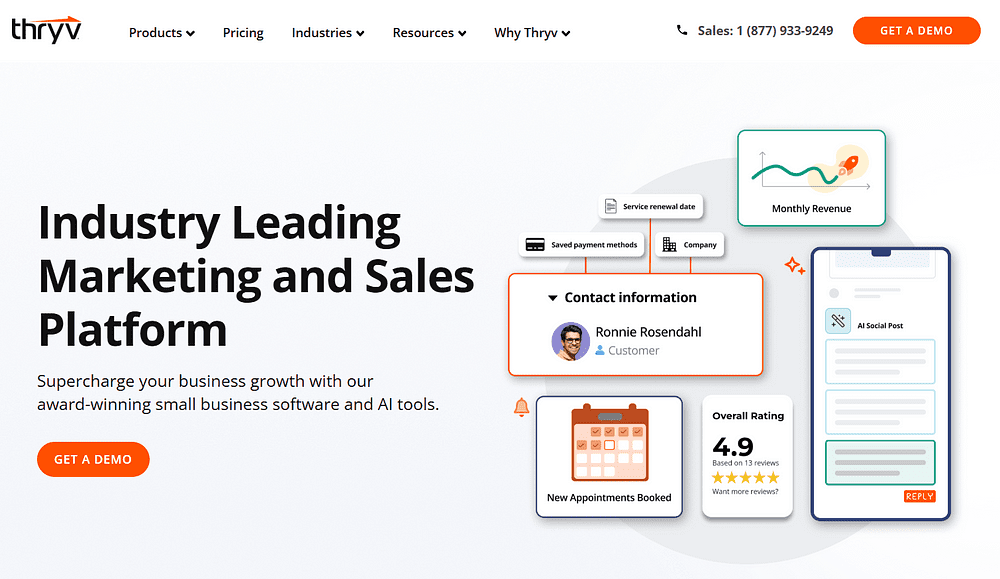Click the Thryv logo

pyautogui.click(x=47, y=30)
